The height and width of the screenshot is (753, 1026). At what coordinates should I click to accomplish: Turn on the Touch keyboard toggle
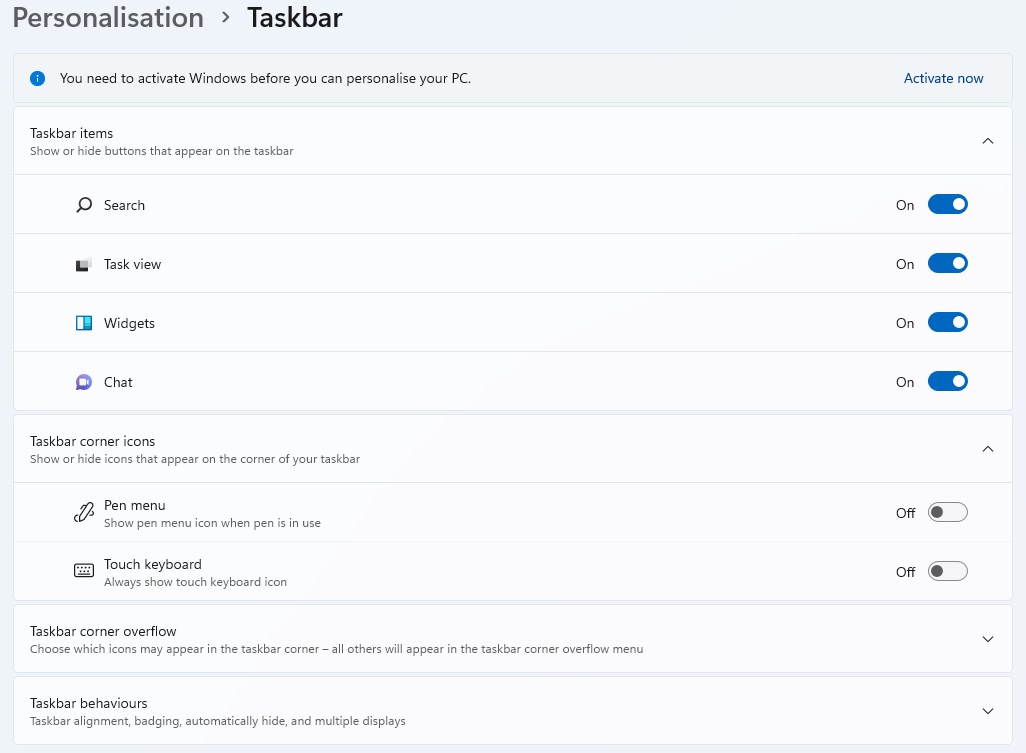coord(947,572)
